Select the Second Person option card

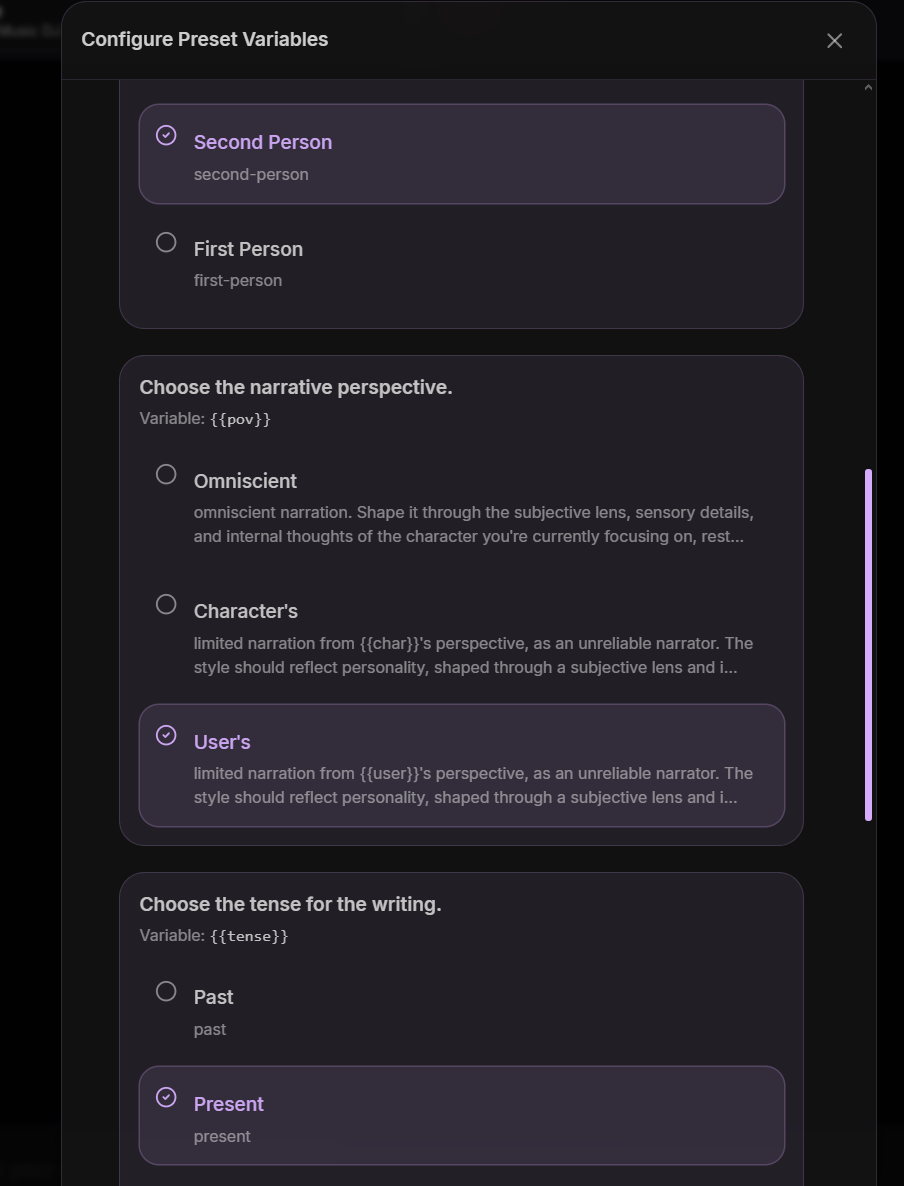pyautogui.click(x=461, y=154)
